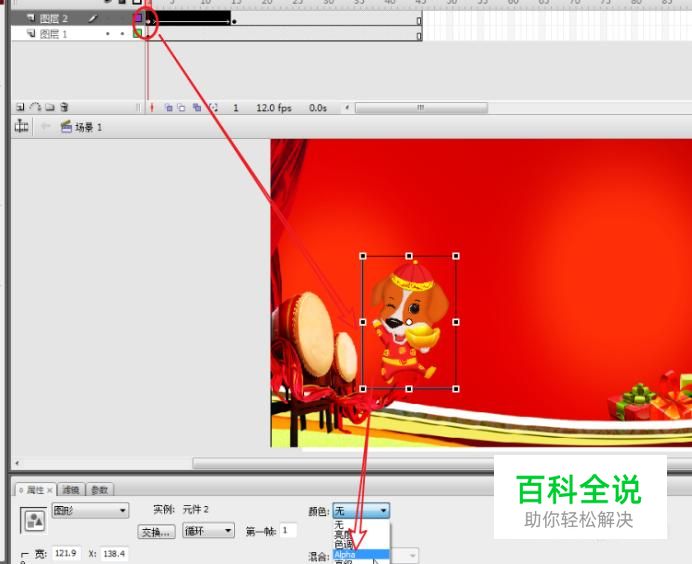Click the graphic symbol icon in the properties panel
692x564 pixels.
click(x=34, y=521)
